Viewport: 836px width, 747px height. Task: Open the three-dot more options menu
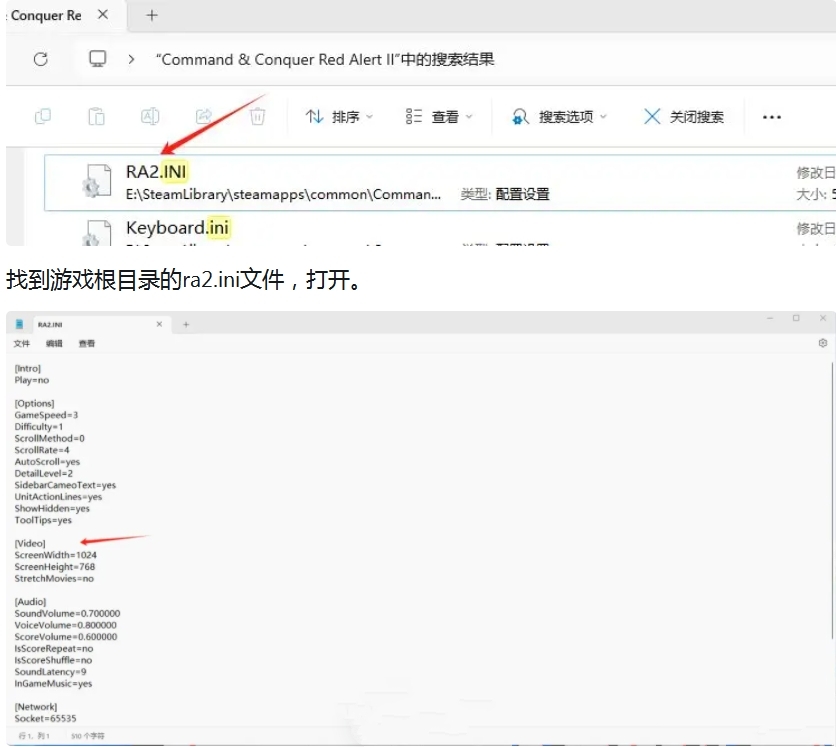[x=771, y=117]
